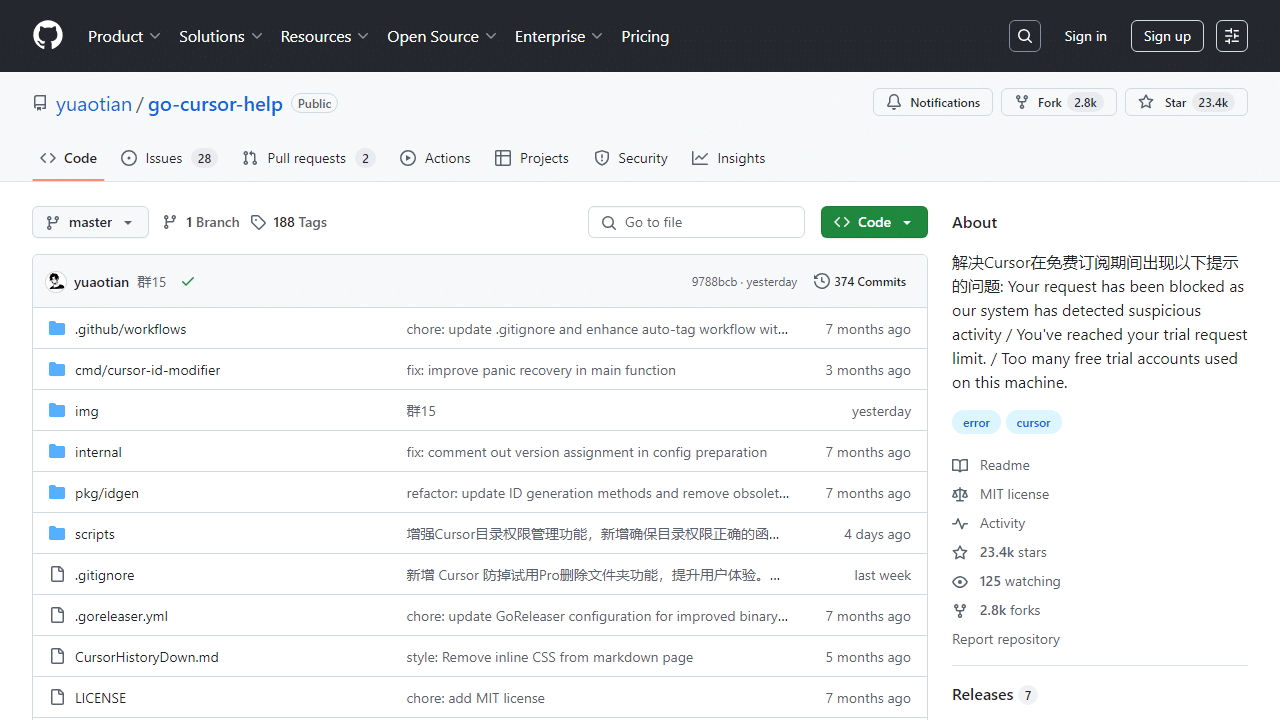Click the fork count 2.8k badge
This screenshot has width=1280, height=720.
[1085, 102]
